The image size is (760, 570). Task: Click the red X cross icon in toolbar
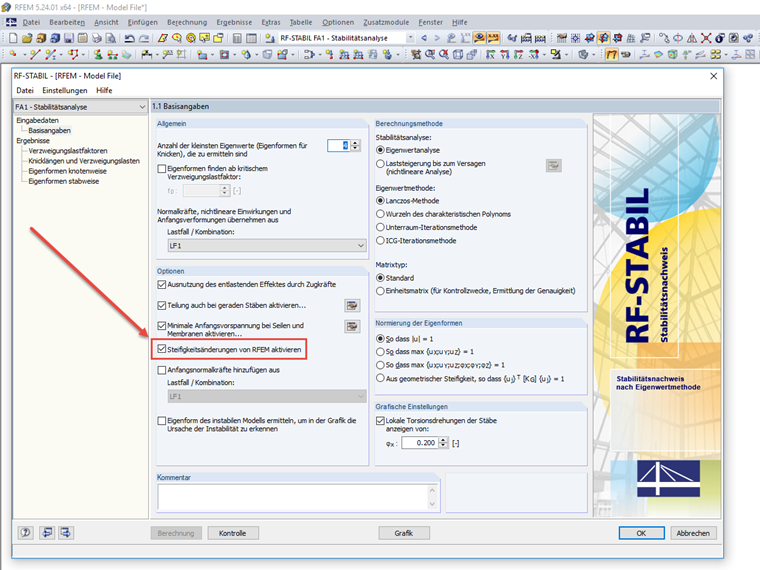coord(706,38)
